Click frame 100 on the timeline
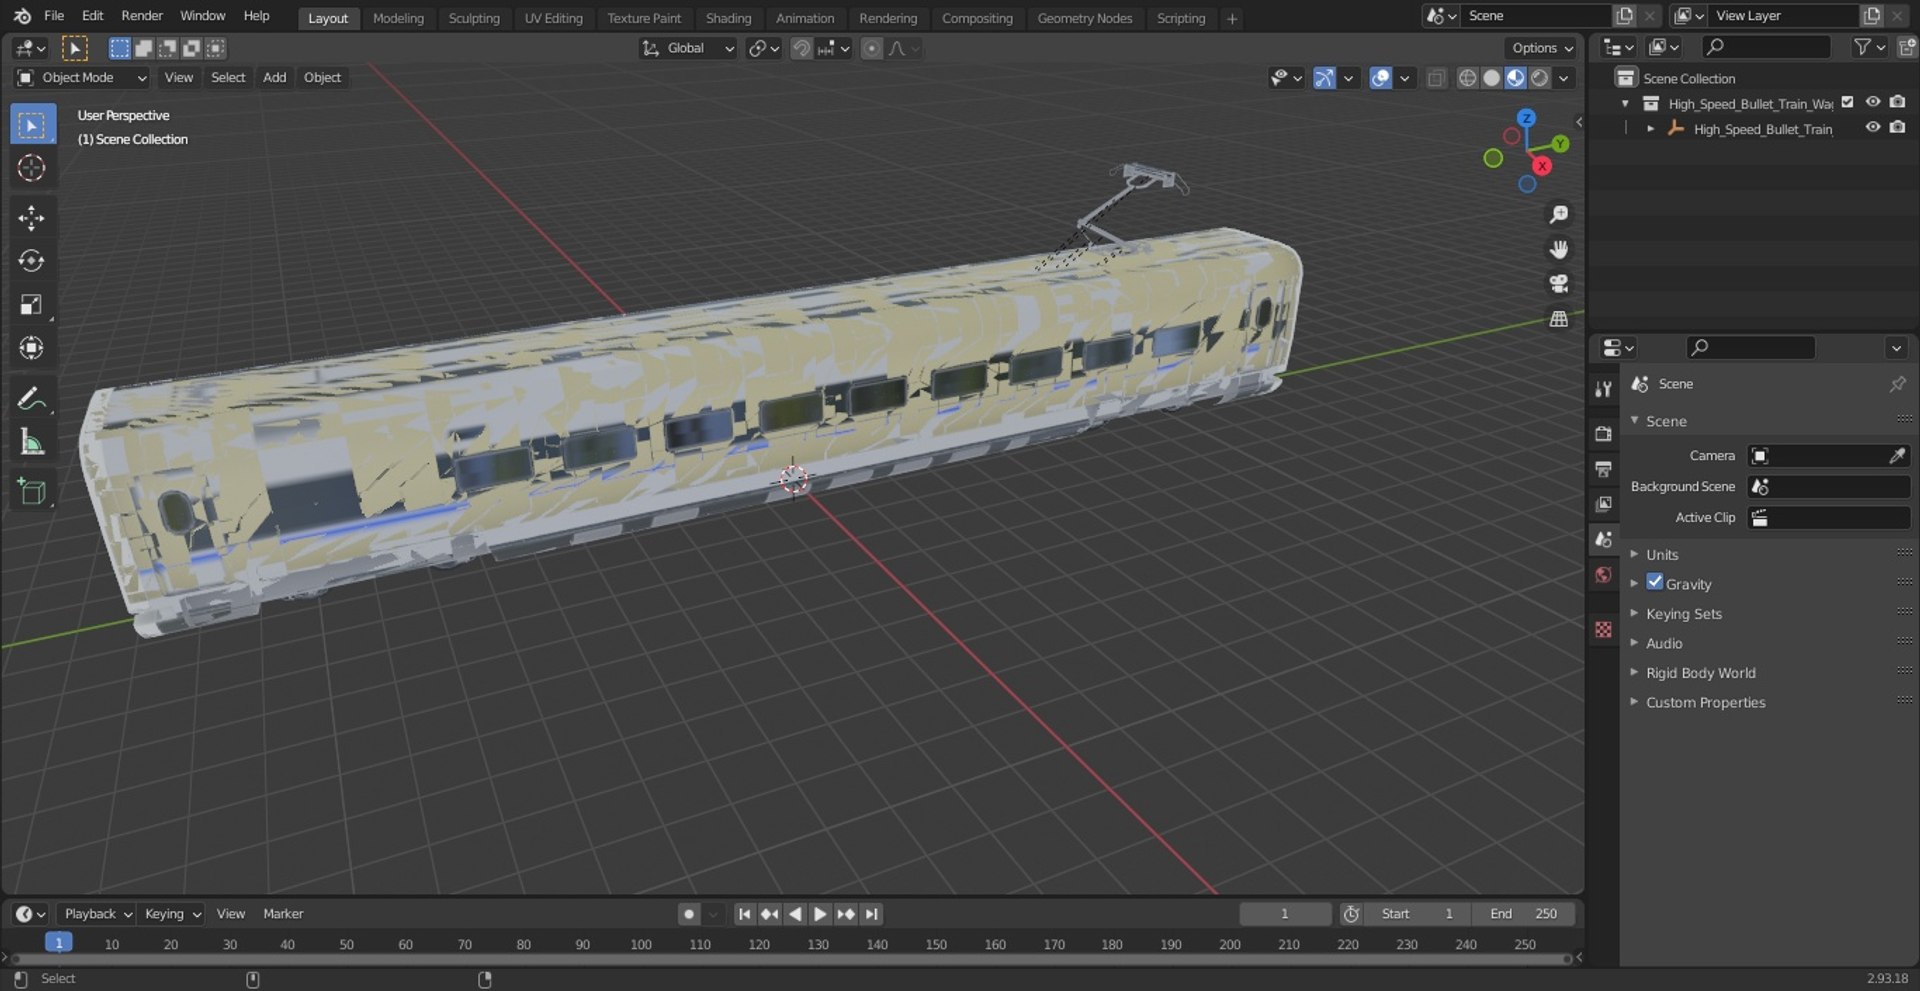Image resolution: width=1920 pixels, height=991 pixels. coord(641,944)
